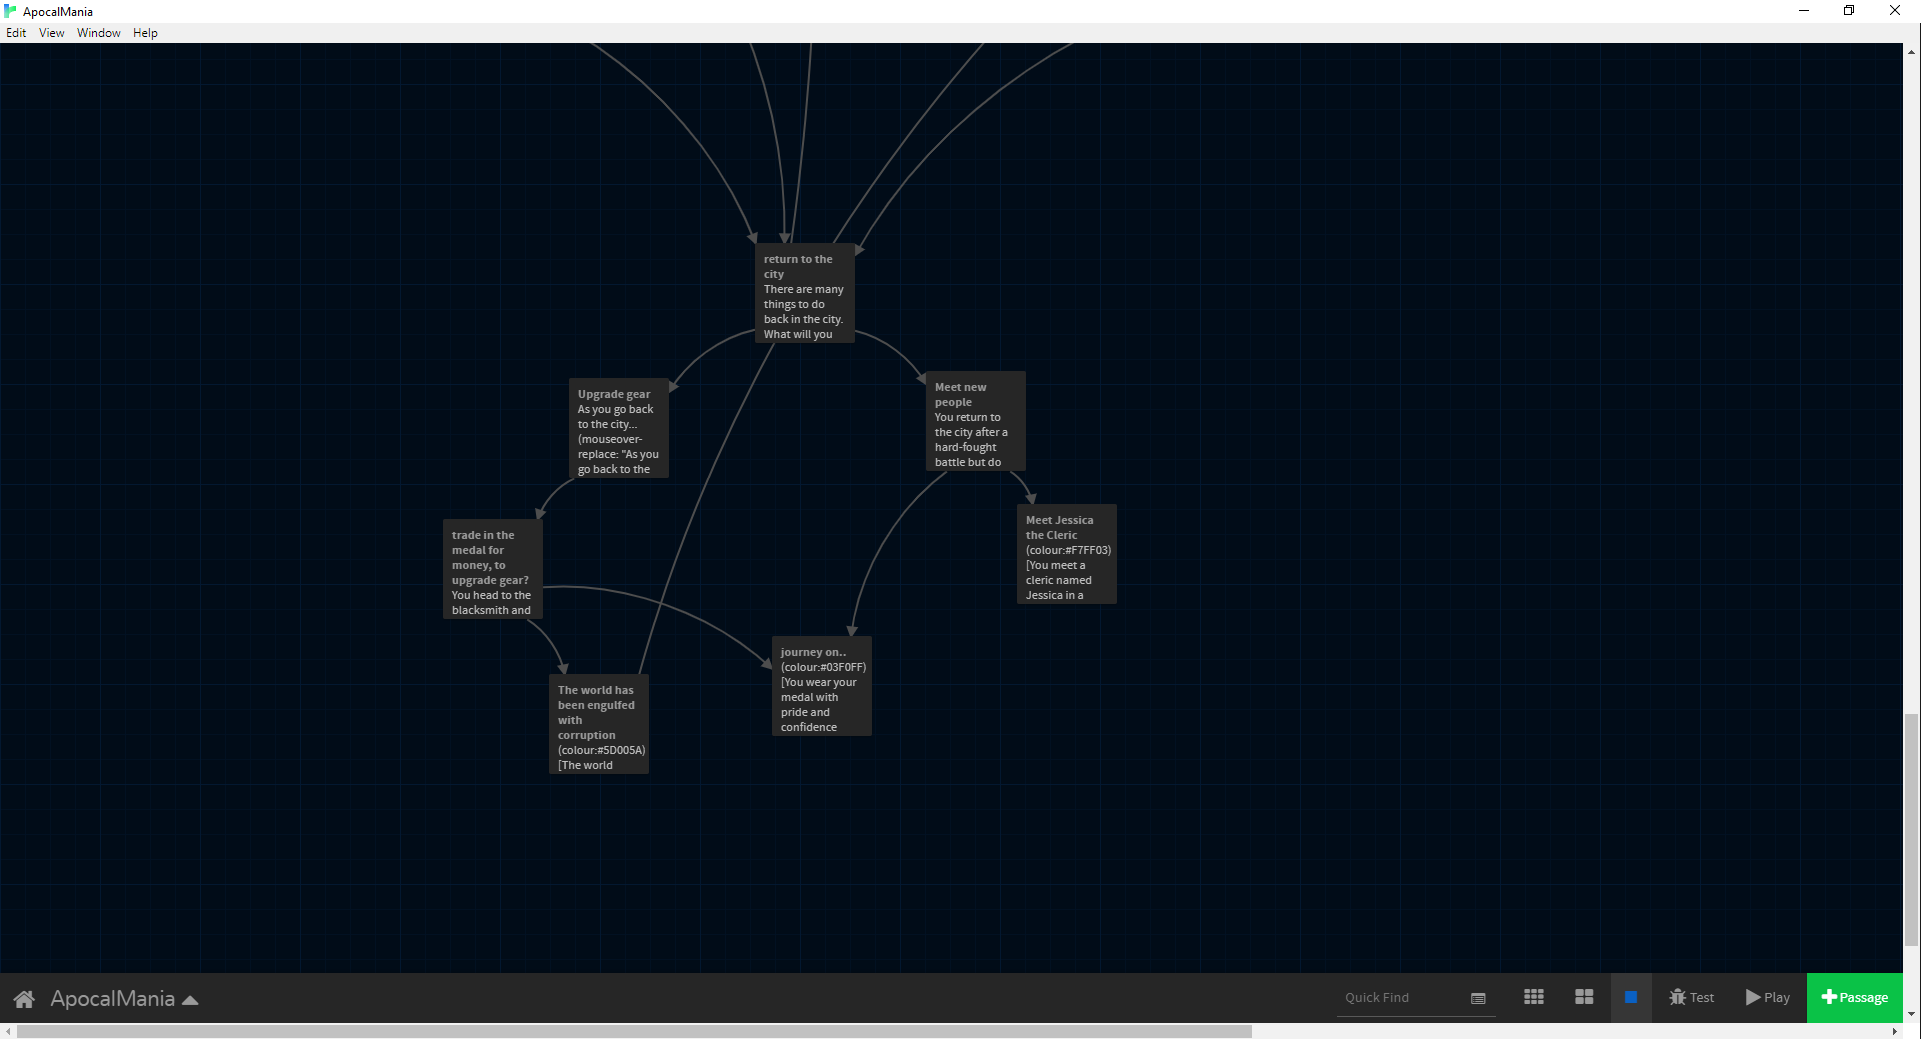
Task: Click the home icon to open the story library
Action: pyautogui.click(x=24, y=998)
